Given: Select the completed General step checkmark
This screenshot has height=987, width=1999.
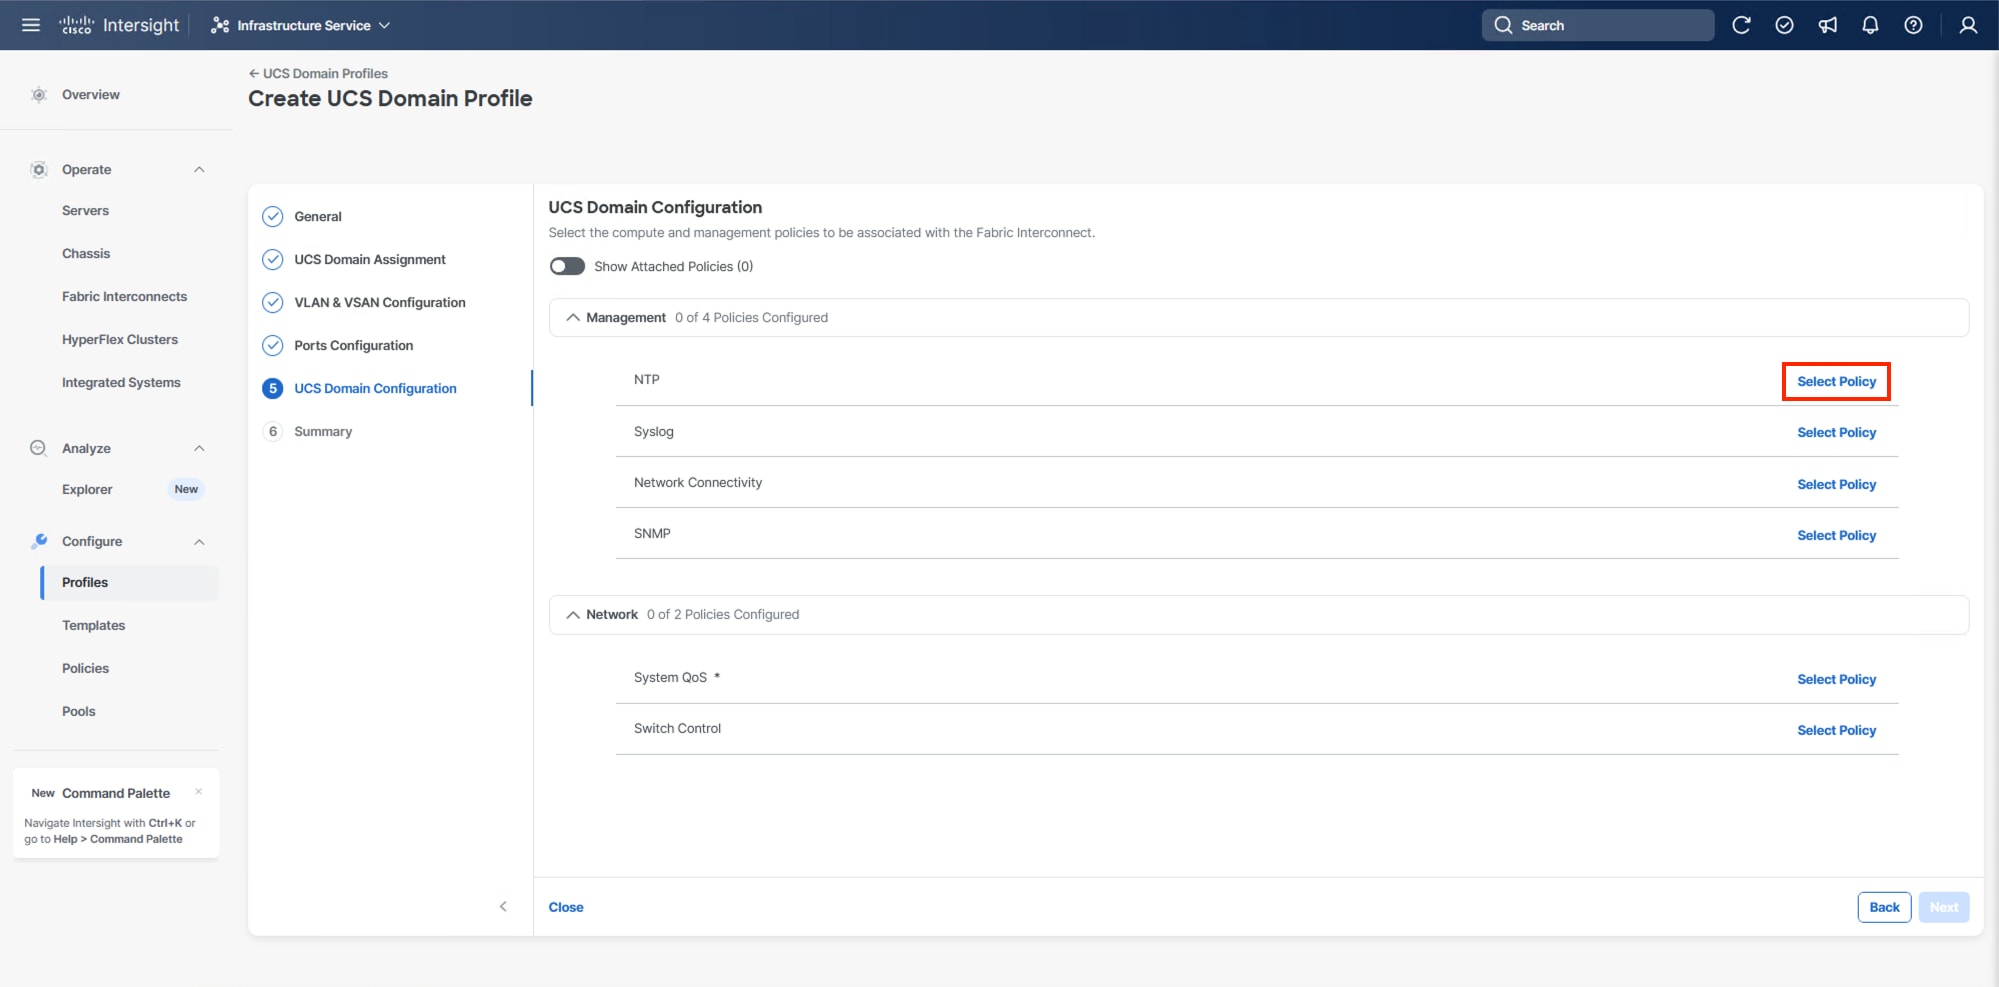Looking at the screenshot, I should click(273, 216).
